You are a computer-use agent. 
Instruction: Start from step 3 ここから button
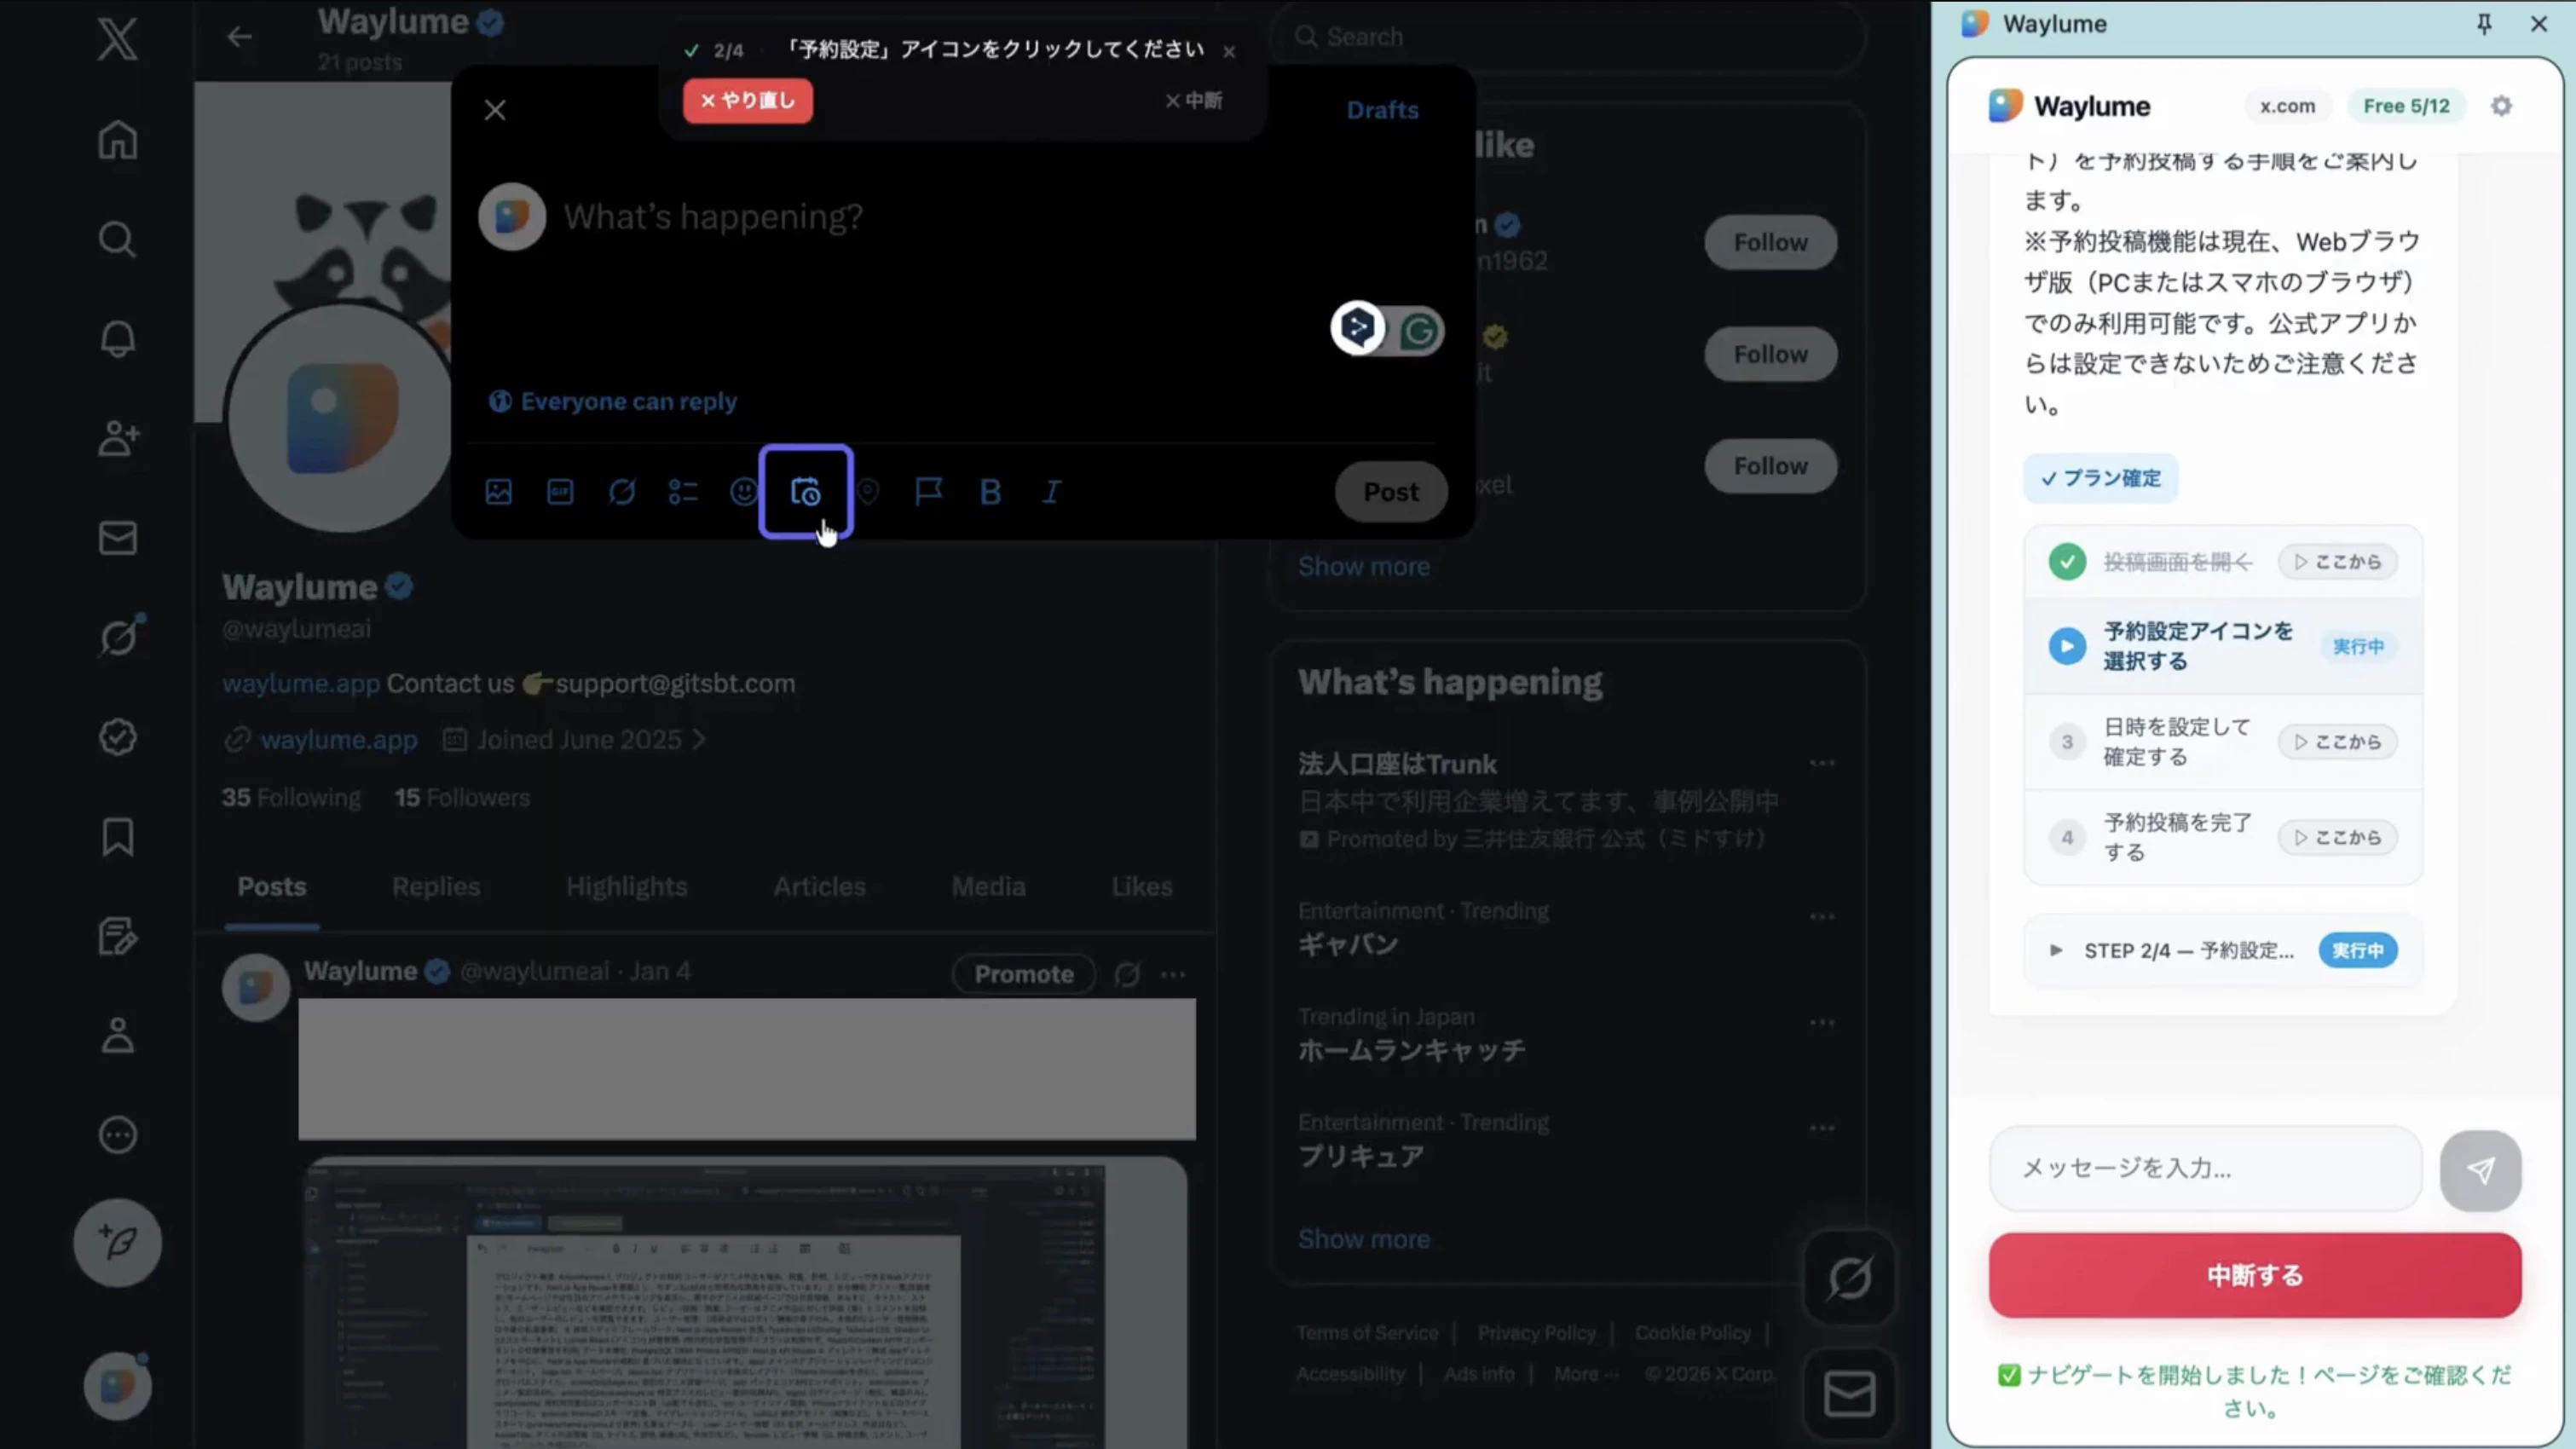click(2338, 742)
